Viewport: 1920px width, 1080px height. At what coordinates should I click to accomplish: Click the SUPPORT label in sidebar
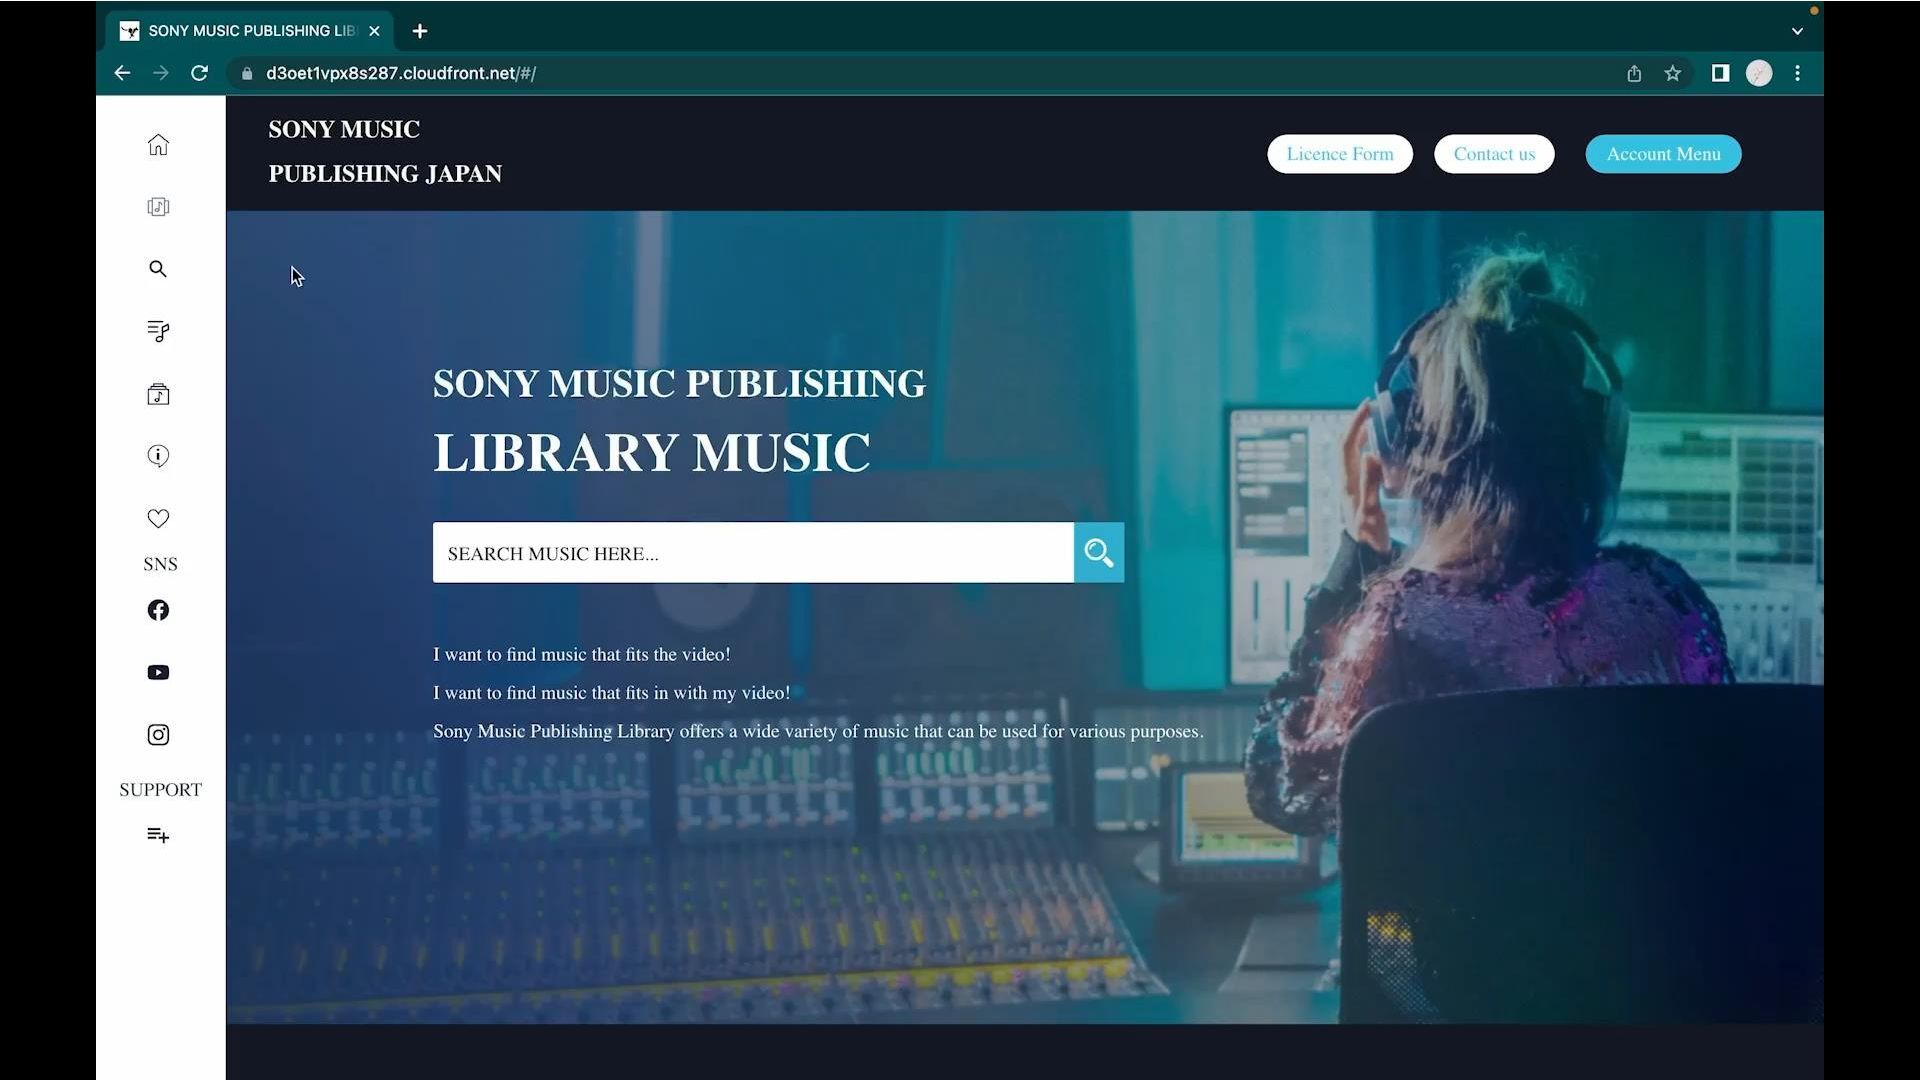click(160, 790)
